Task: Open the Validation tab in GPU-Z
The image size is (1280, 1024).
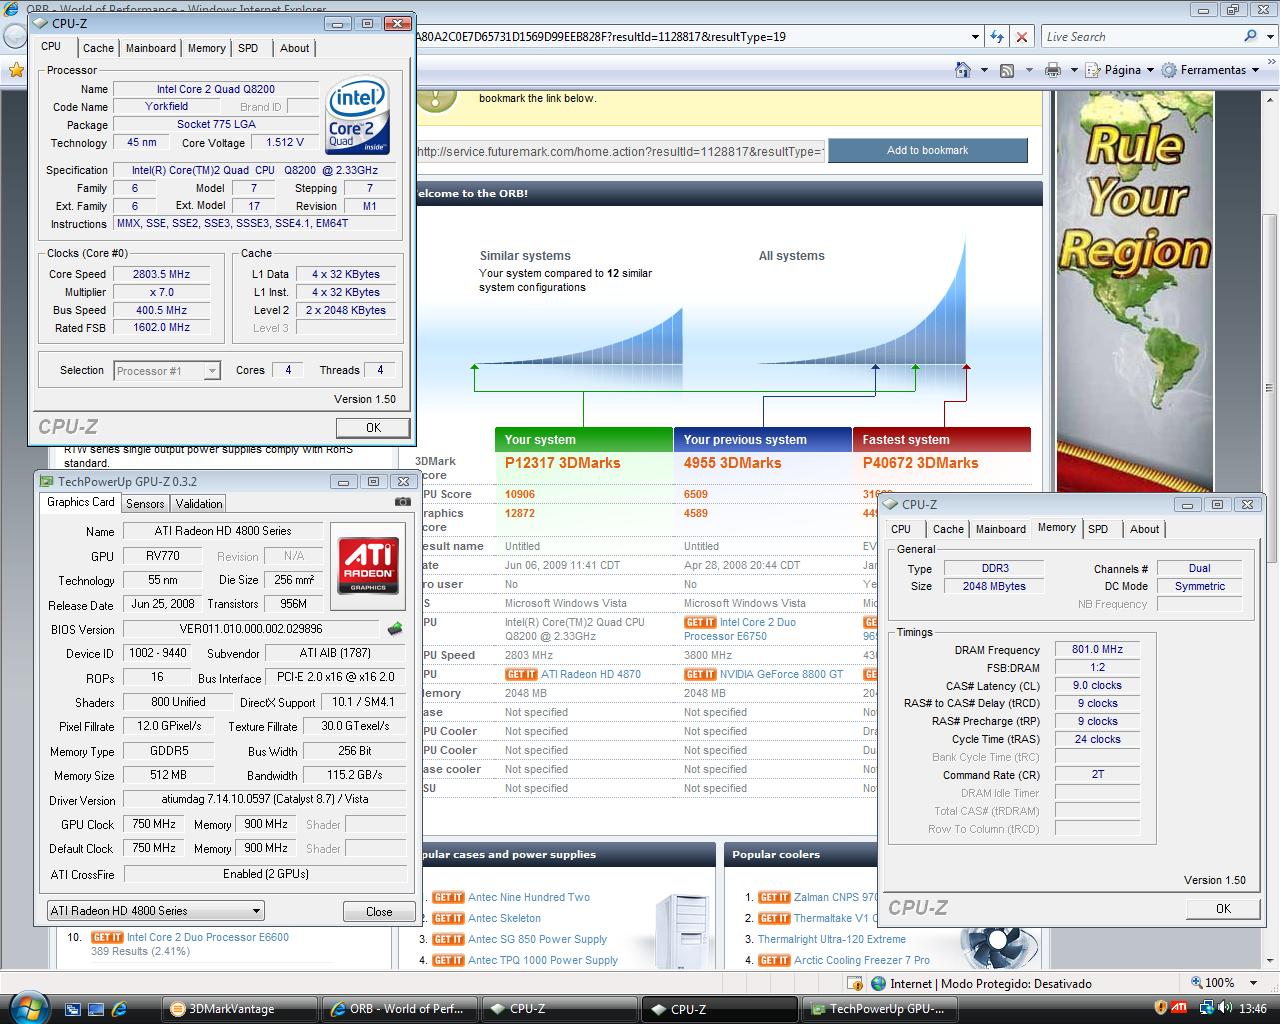Action: (x=199, y=504)
